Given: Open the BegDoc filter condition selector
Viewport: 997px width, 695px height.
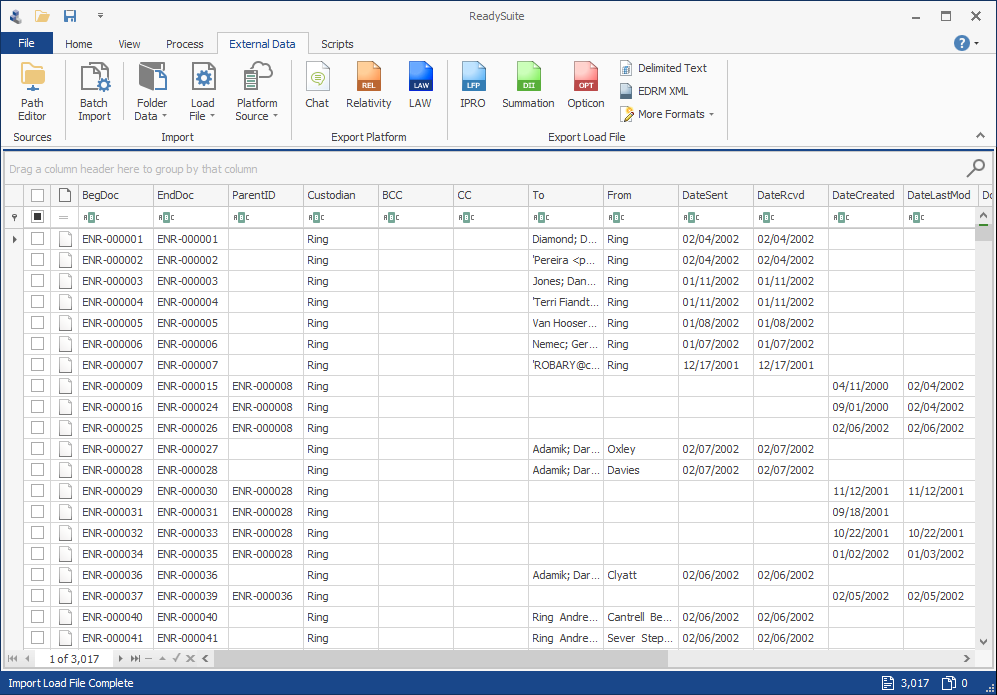Looking at the screenshot, I should [91, 217].
